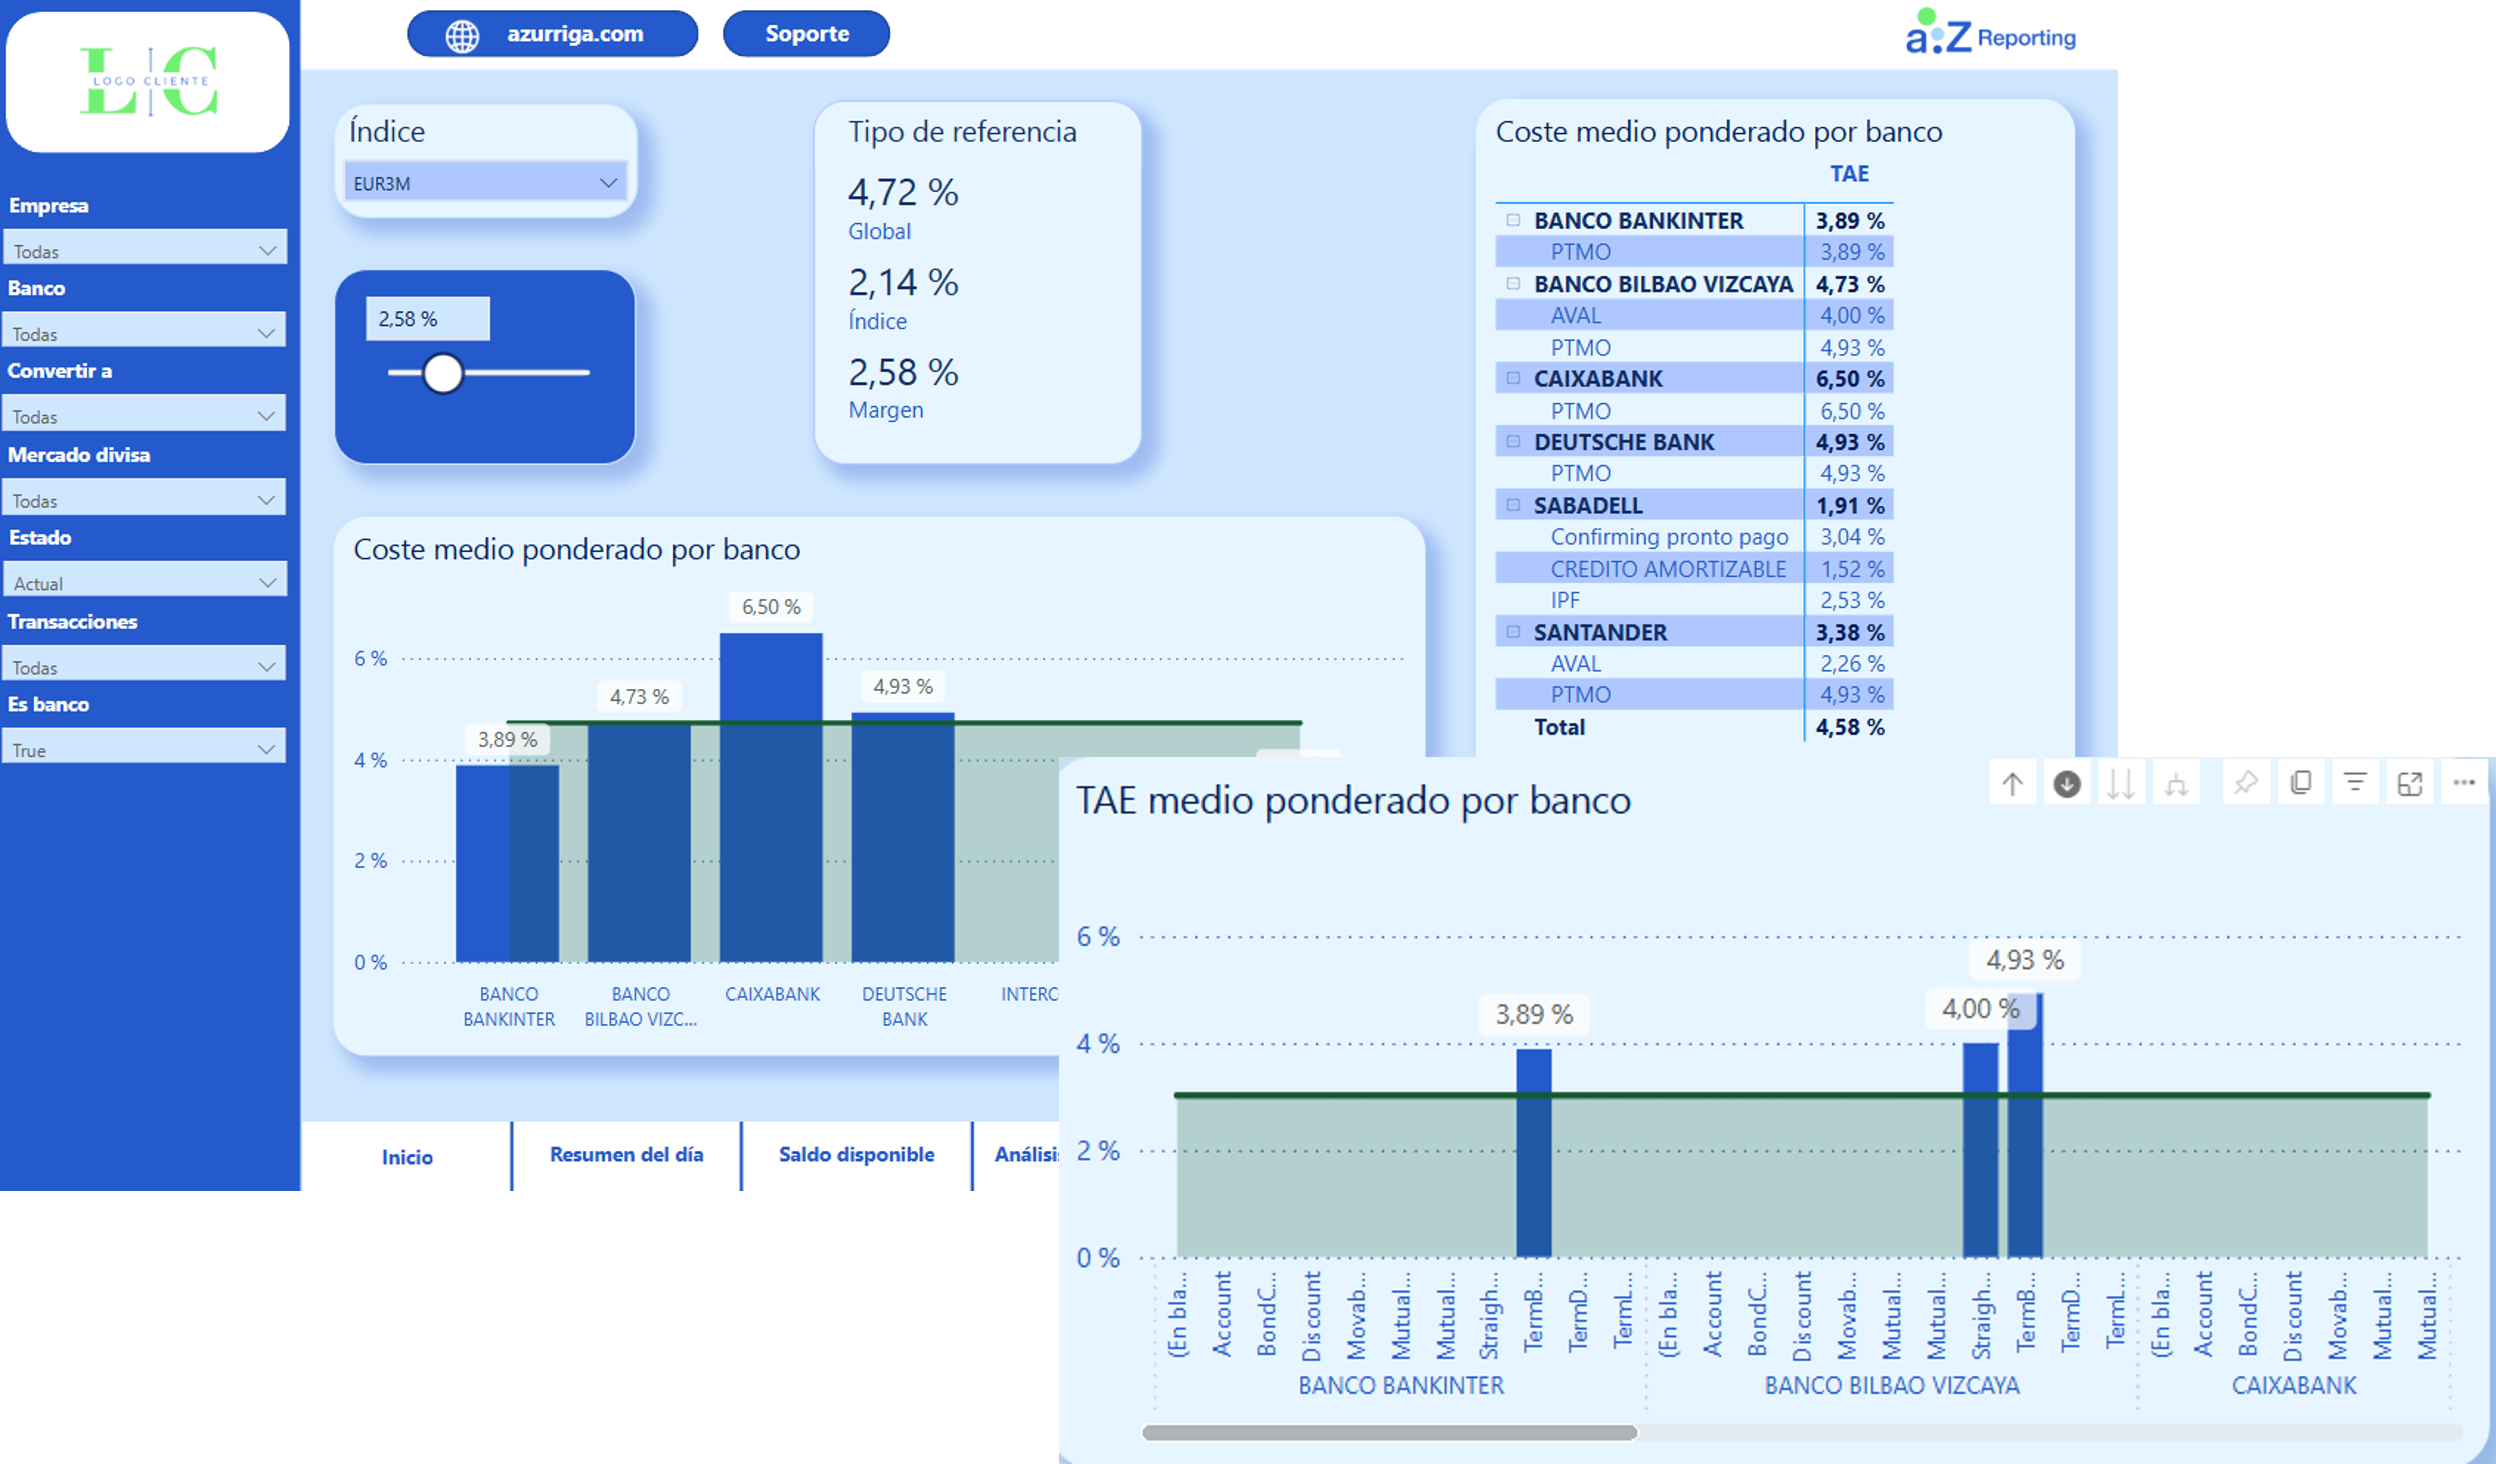Open the Estado dropdown showing Actual

click(145, 581)
